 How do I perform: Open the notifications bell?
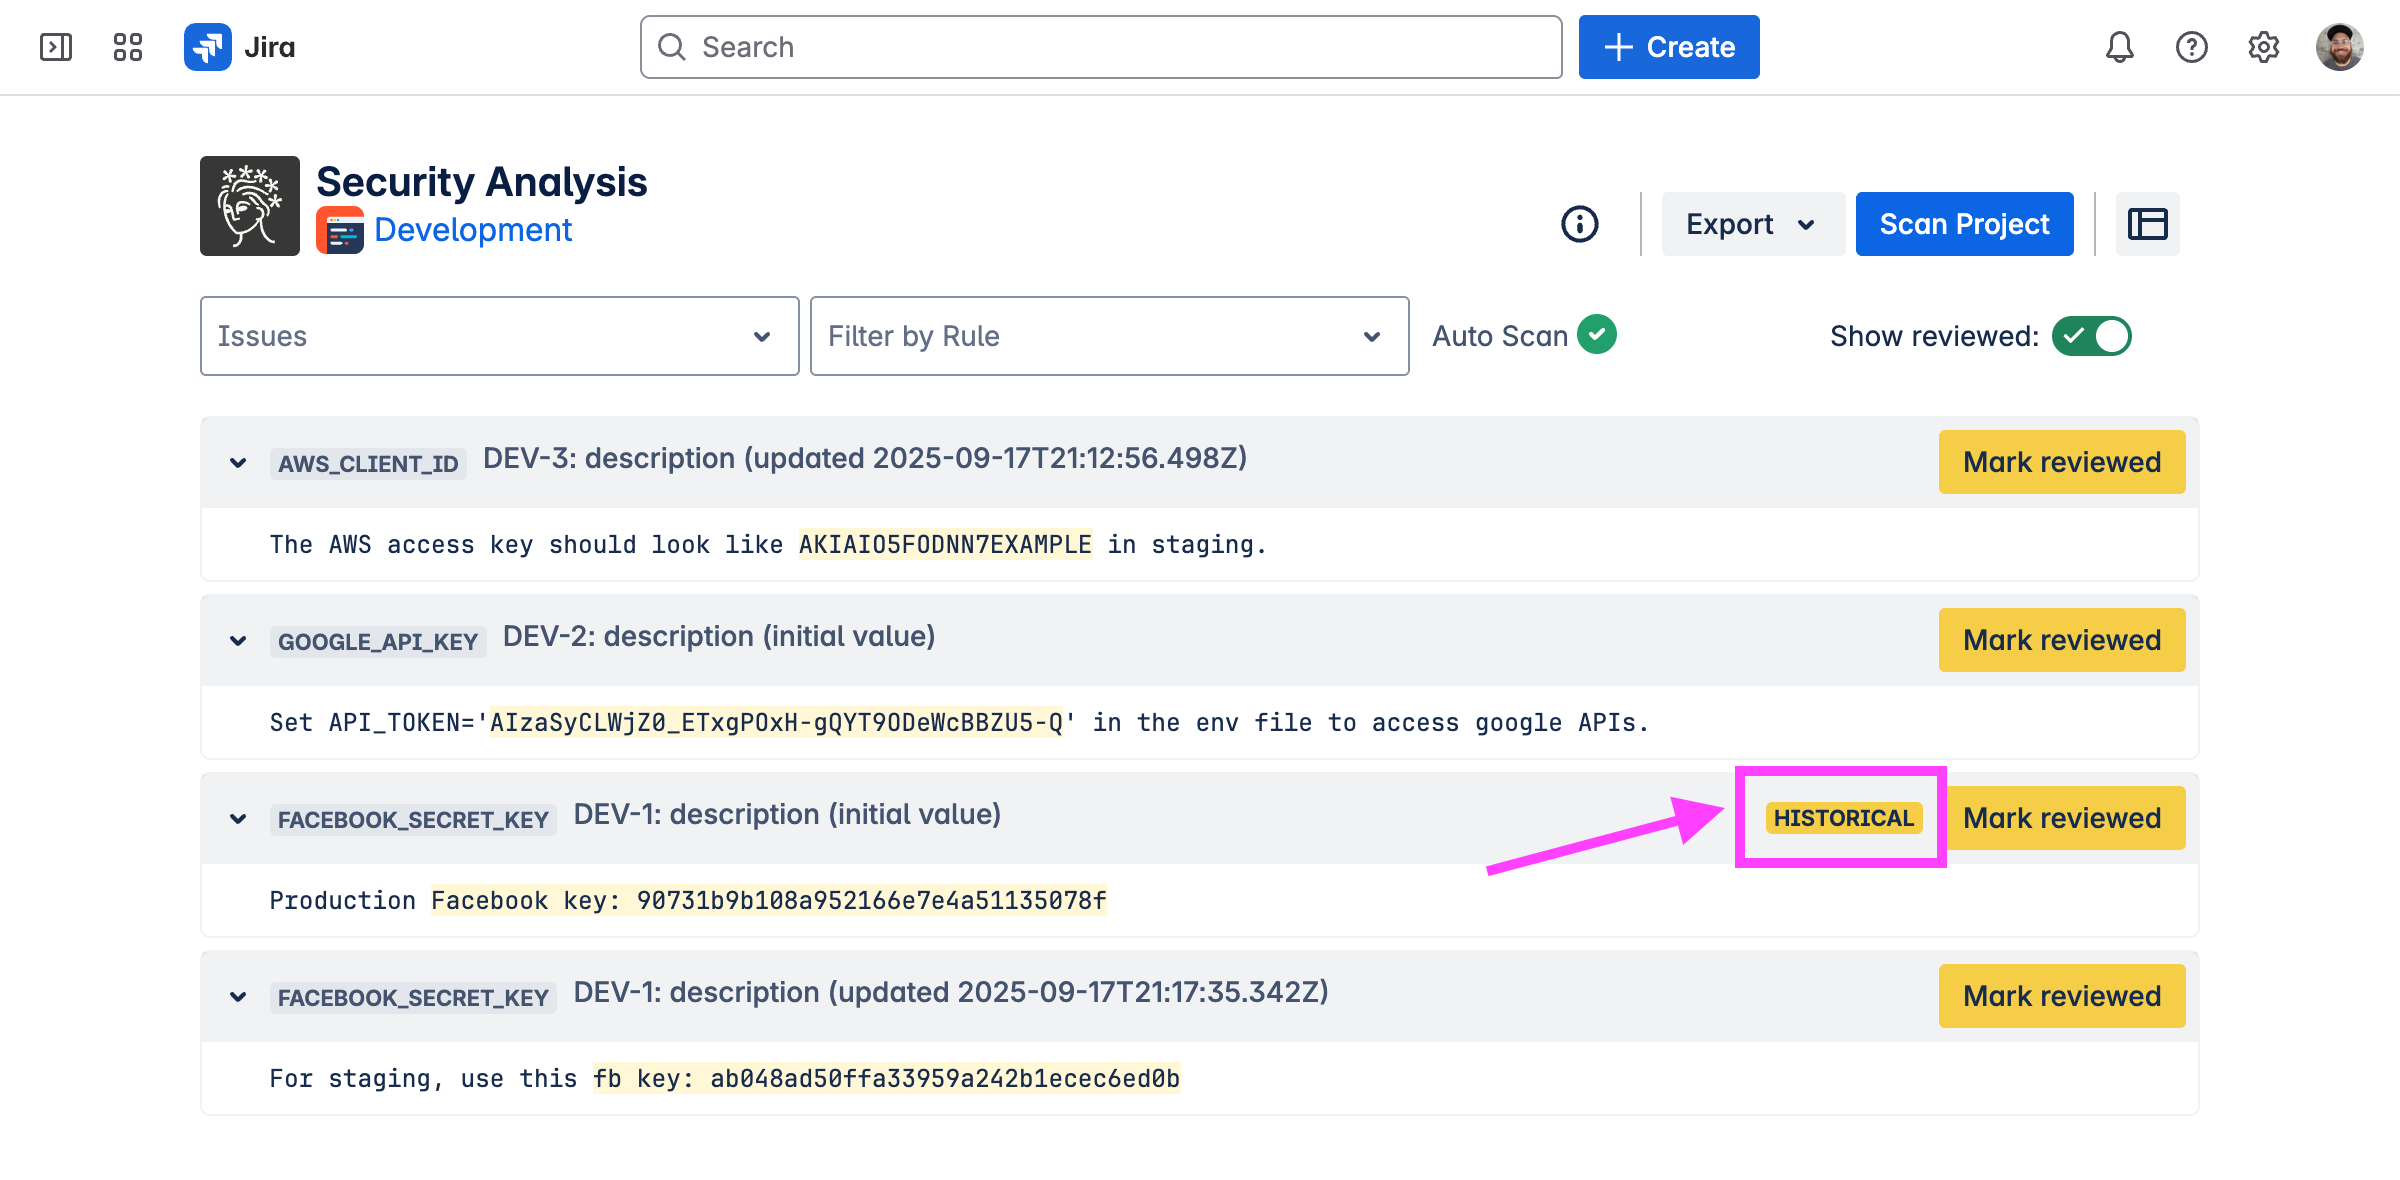click(2119, 47)
